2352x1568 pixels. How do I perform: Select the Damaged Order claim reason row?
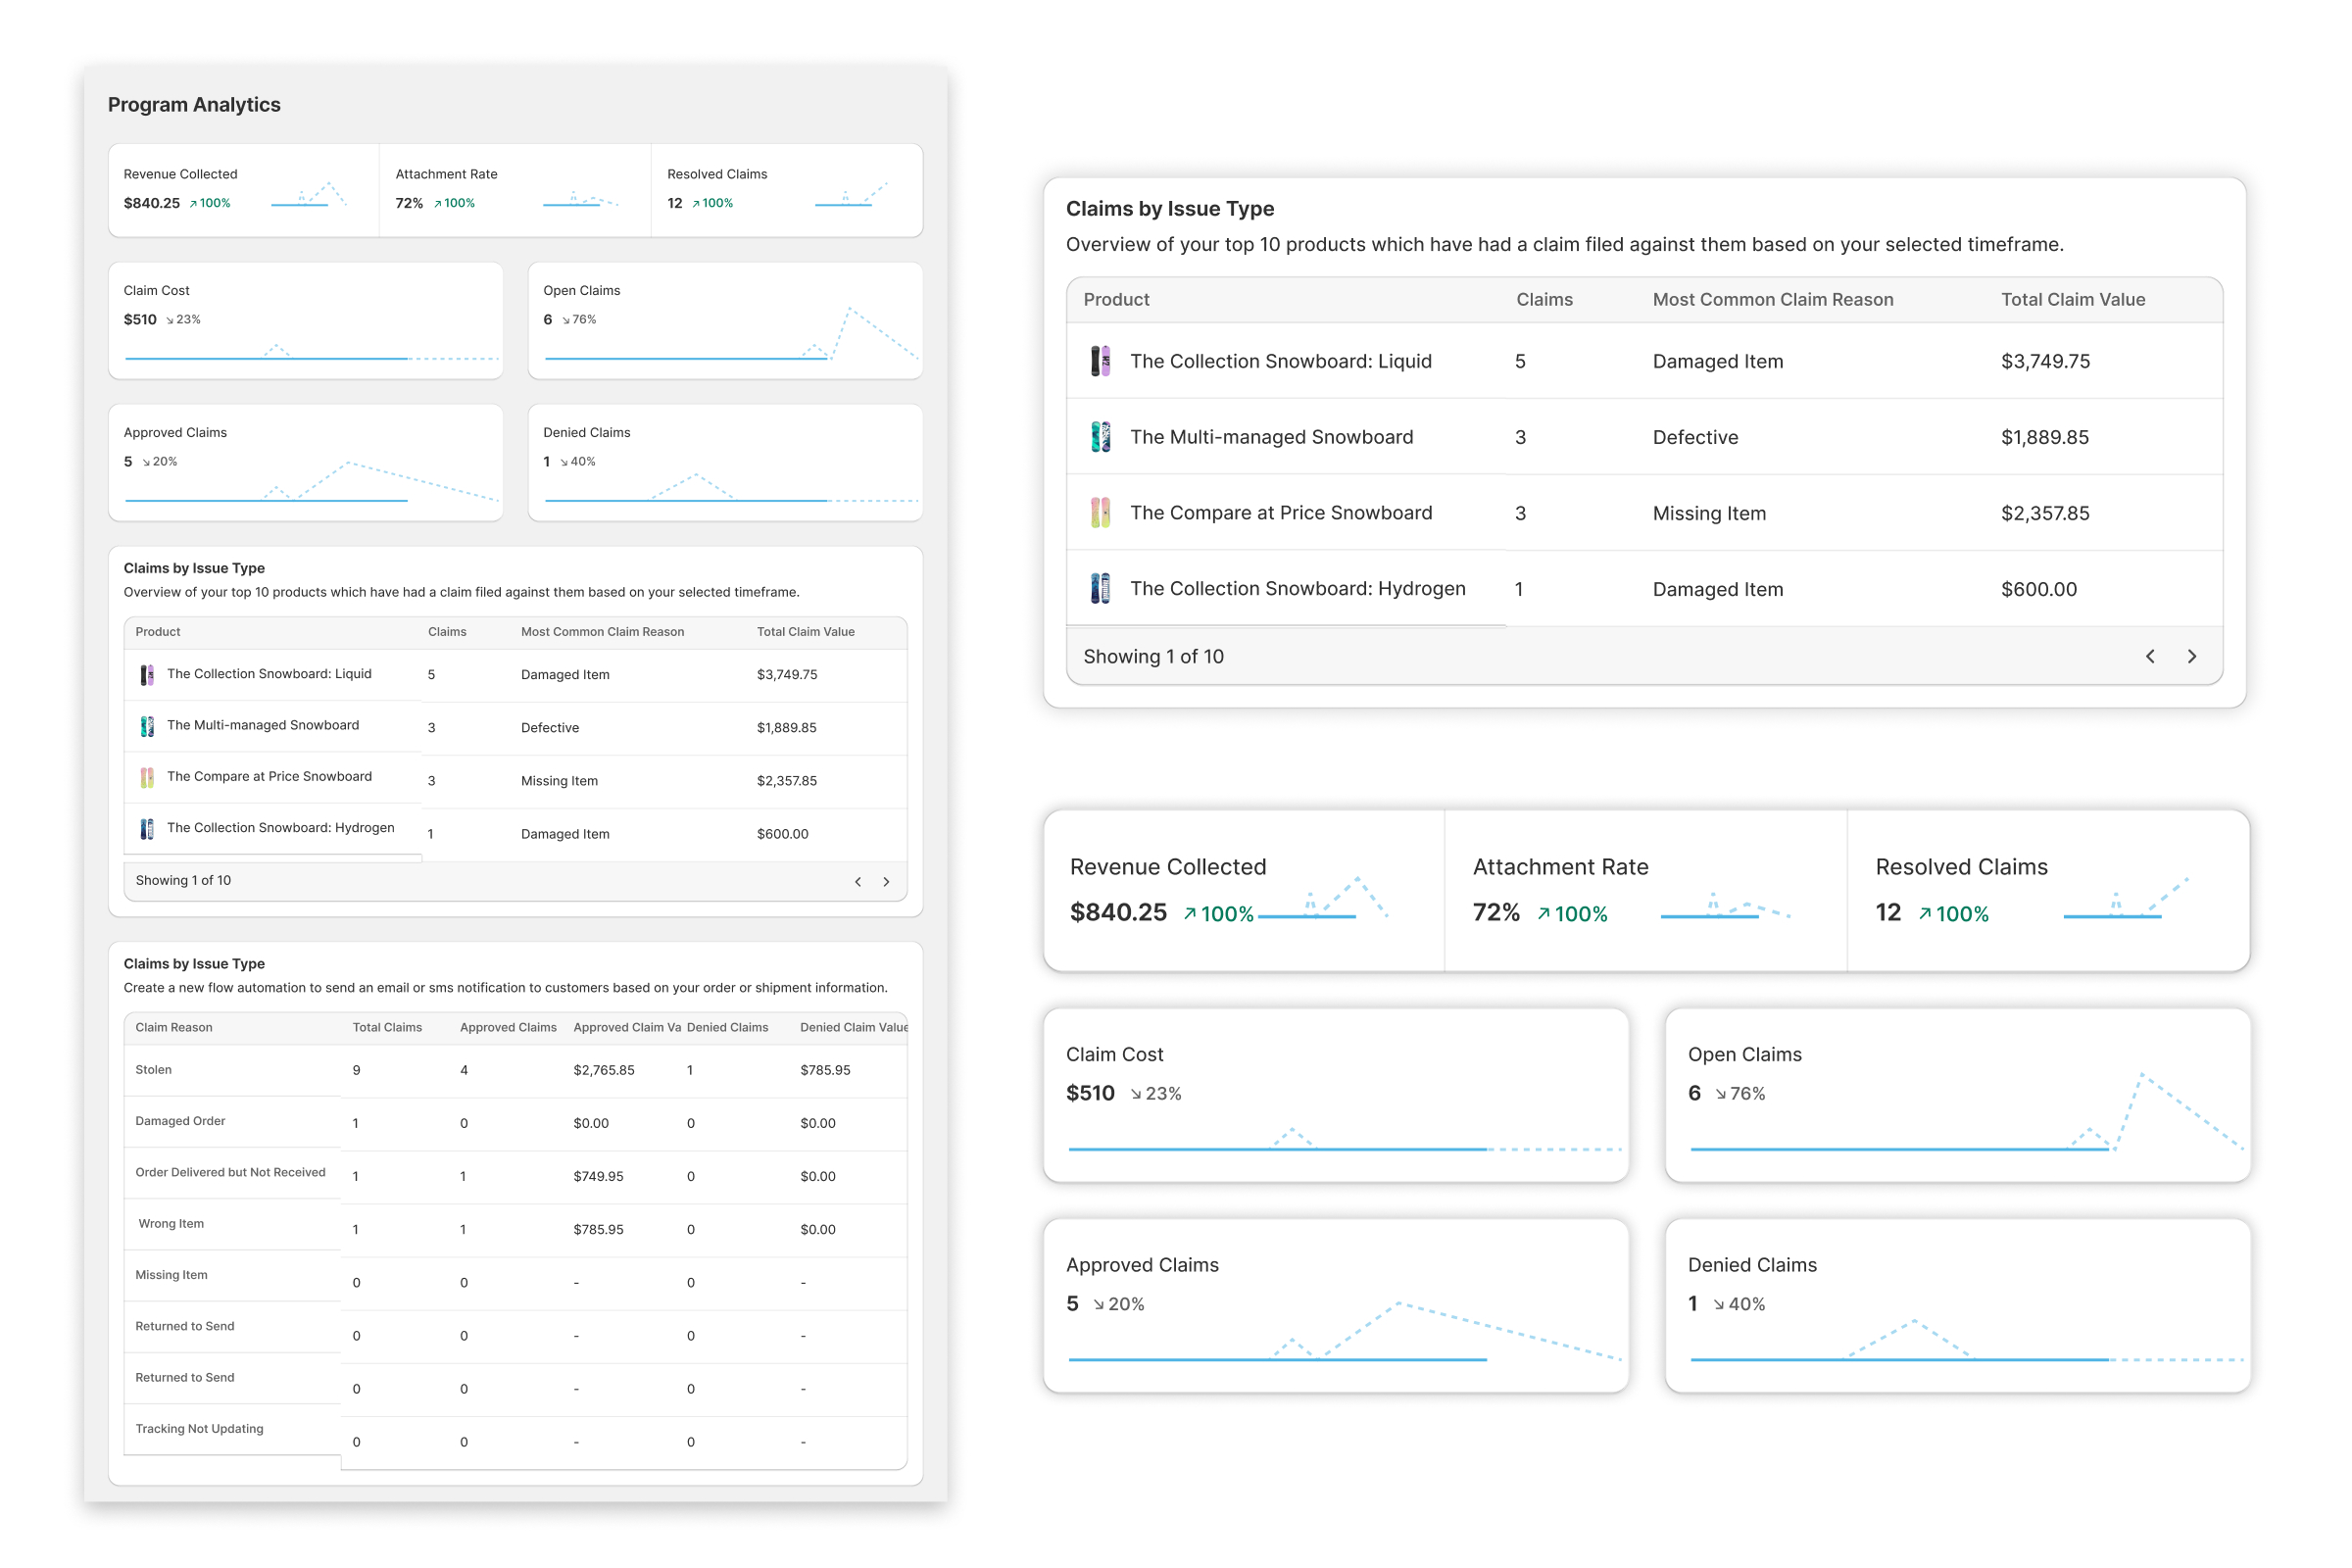point(515,1123)
